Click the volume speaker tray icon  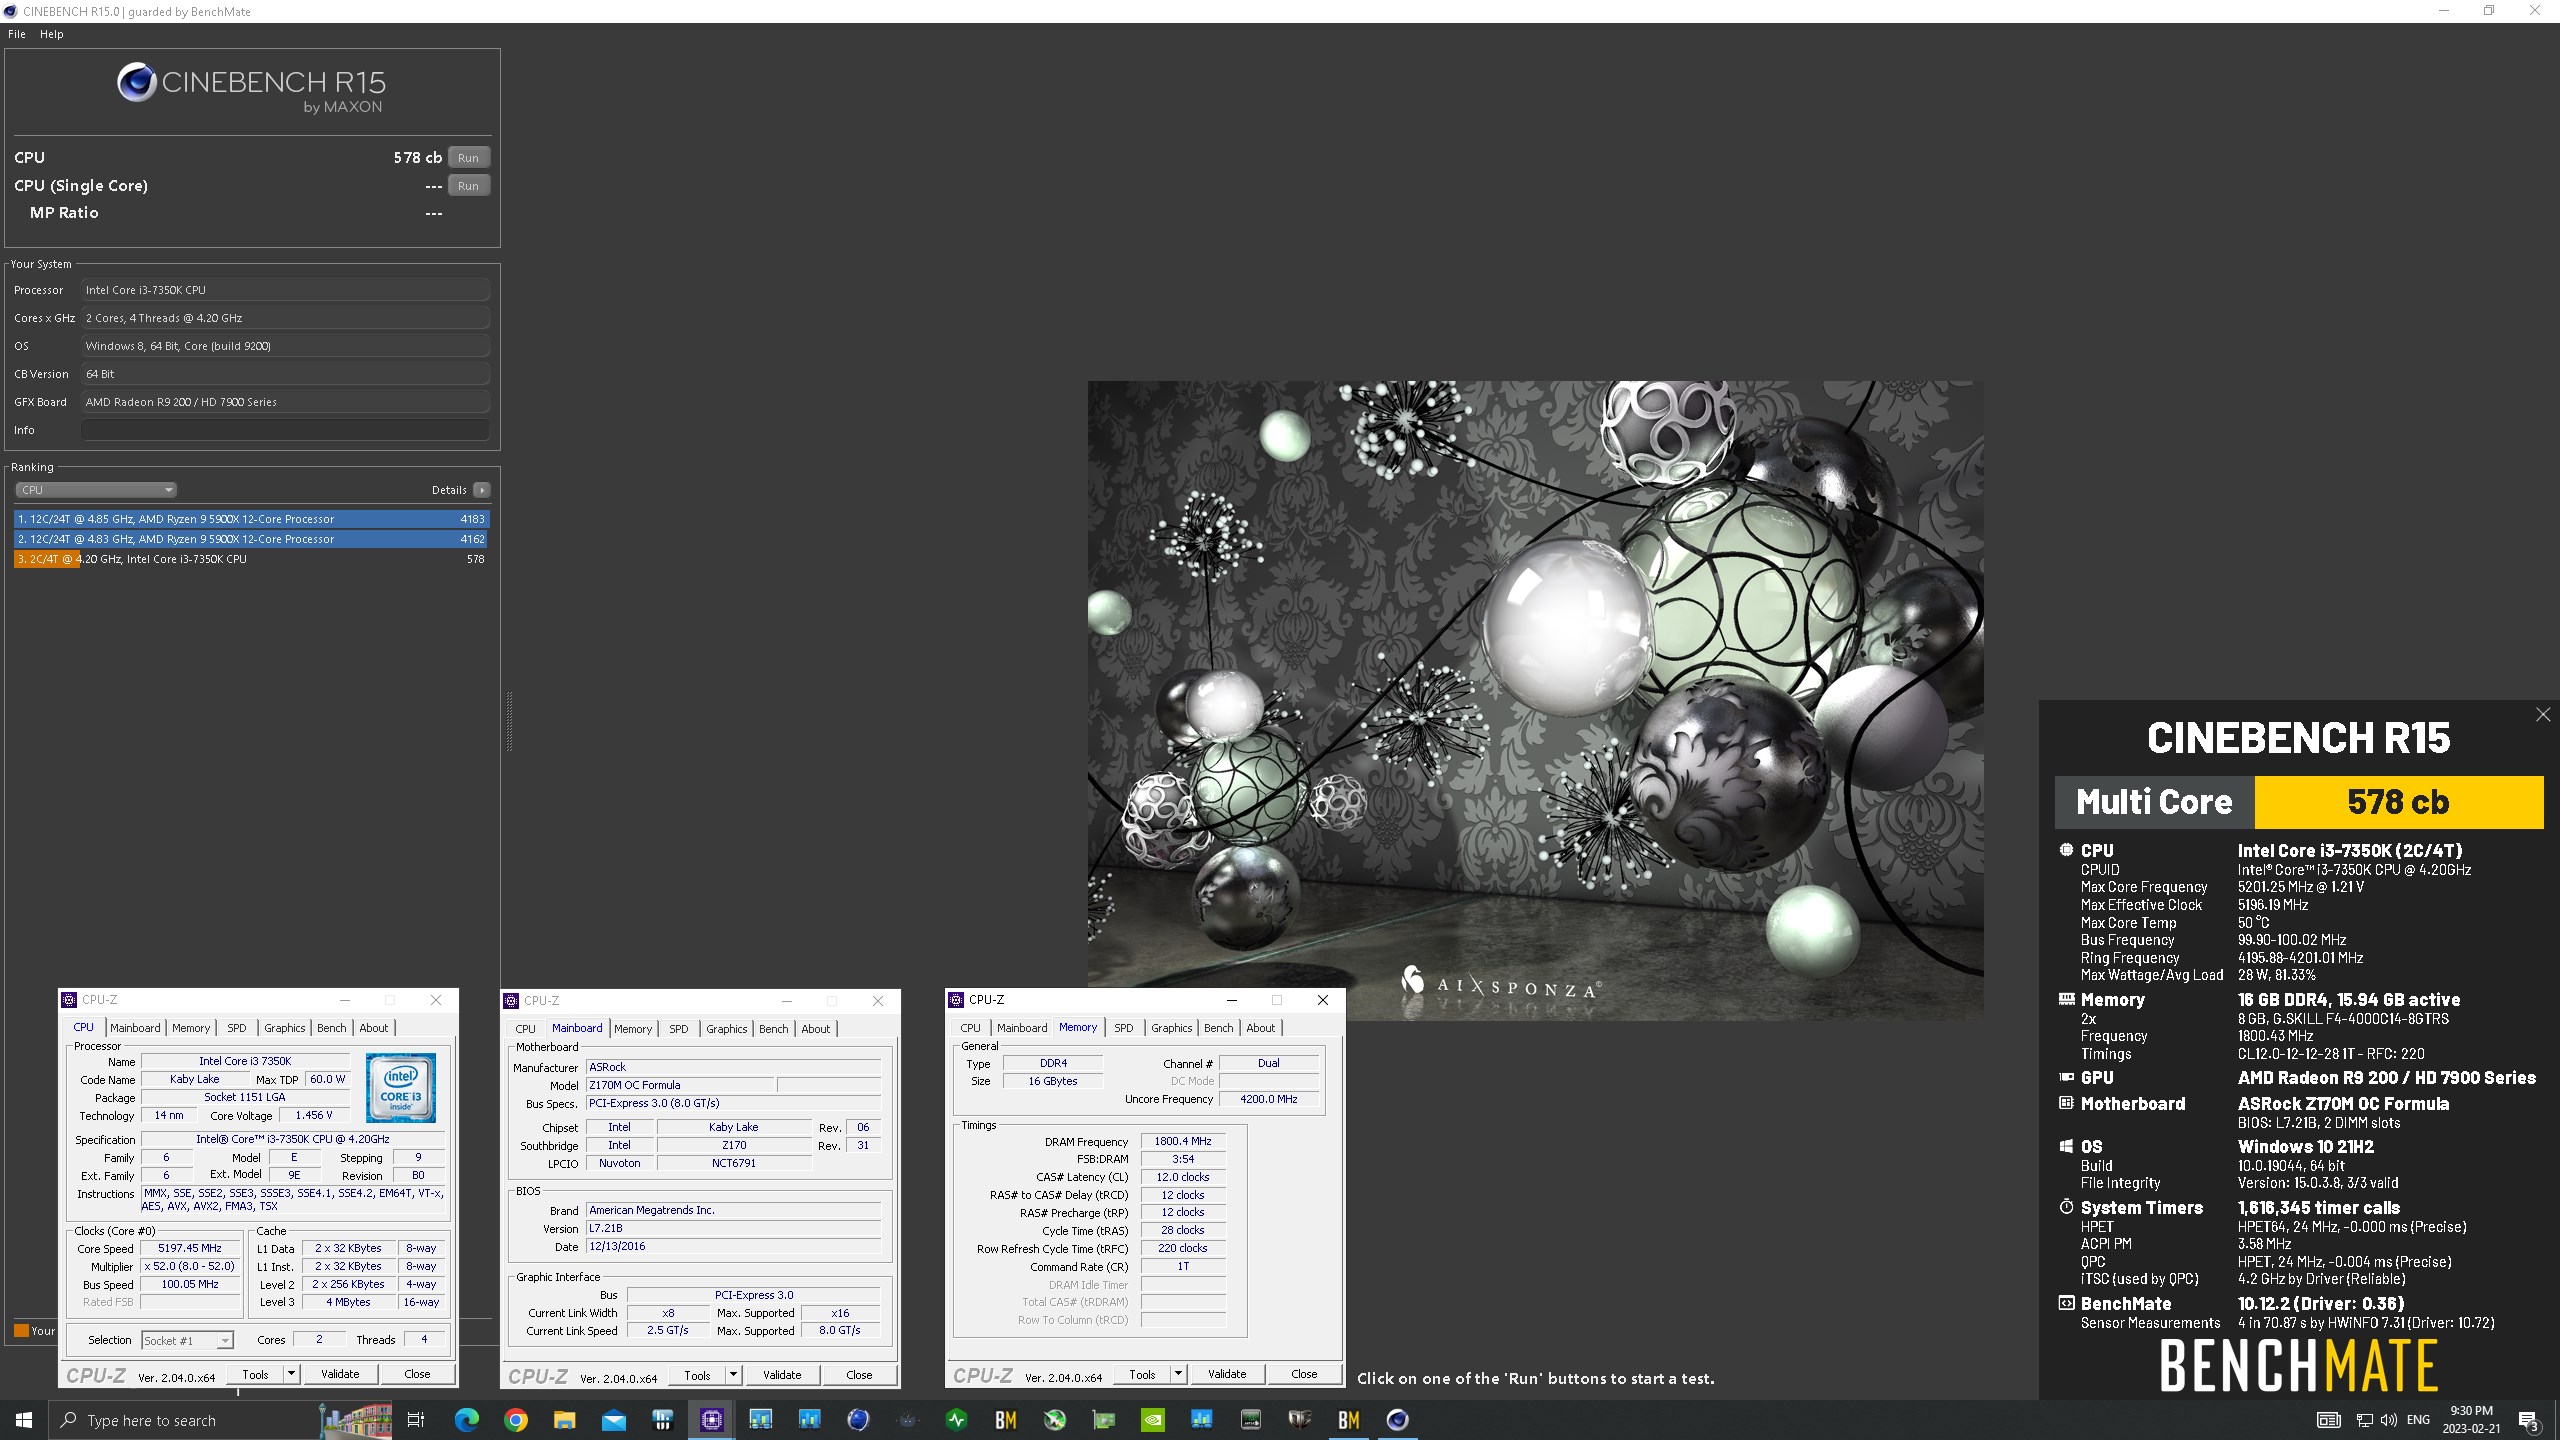tap(2389, 1420)
